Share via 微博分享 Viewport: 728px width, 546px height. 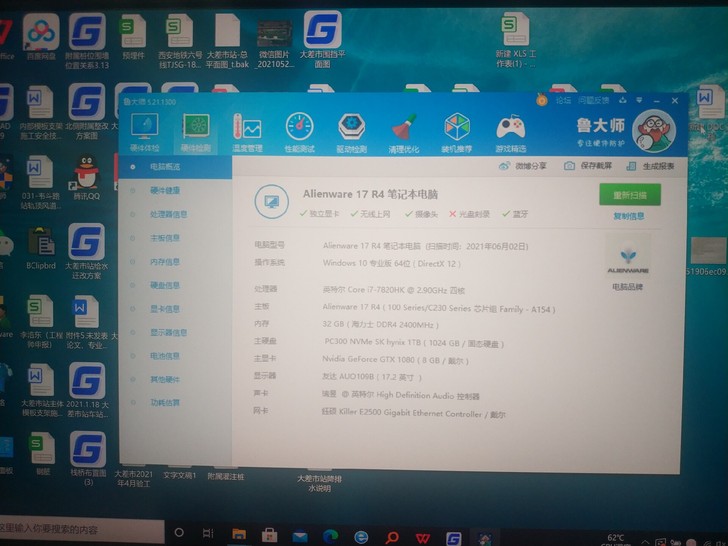[x=523, y=166]
